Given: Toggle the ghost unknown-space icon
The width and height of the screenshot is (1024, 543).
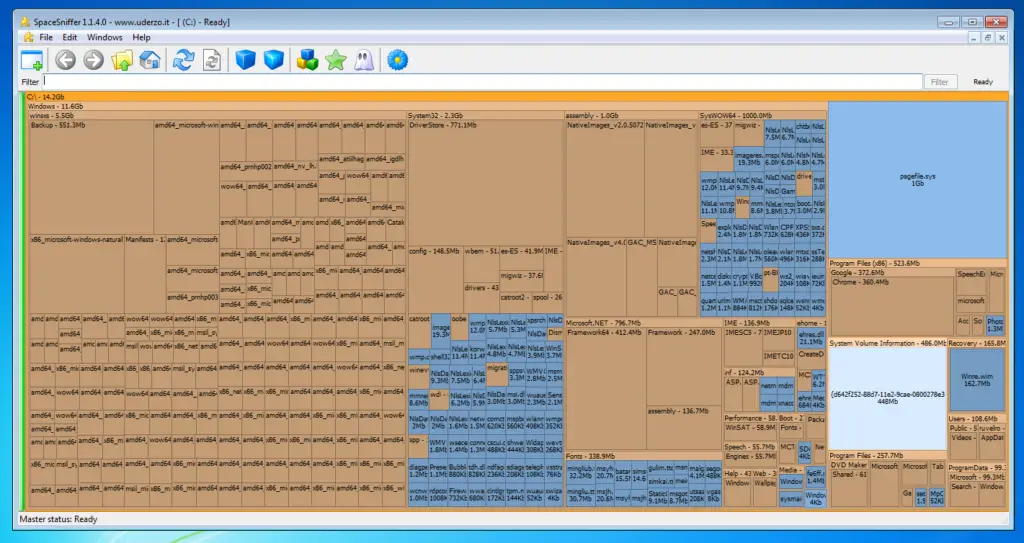Looking at the screenshot, I should 364,60.
